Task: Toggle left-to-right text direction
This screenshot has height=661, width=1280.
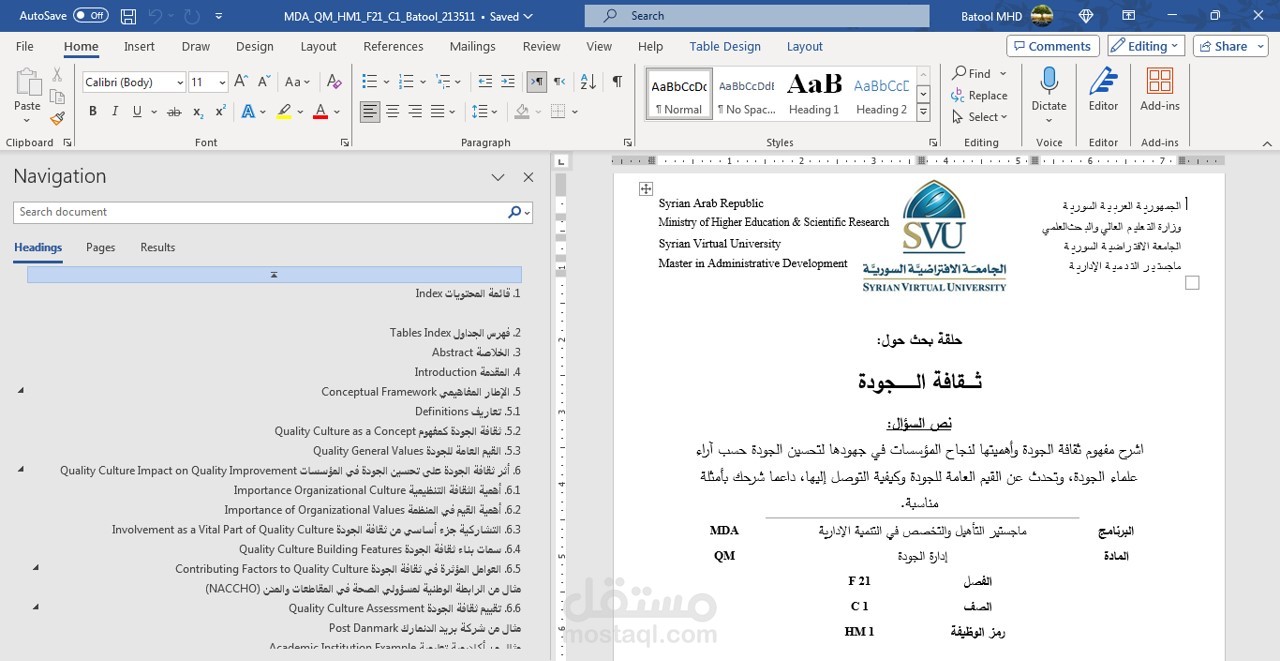Action: [x=537, y=82]
